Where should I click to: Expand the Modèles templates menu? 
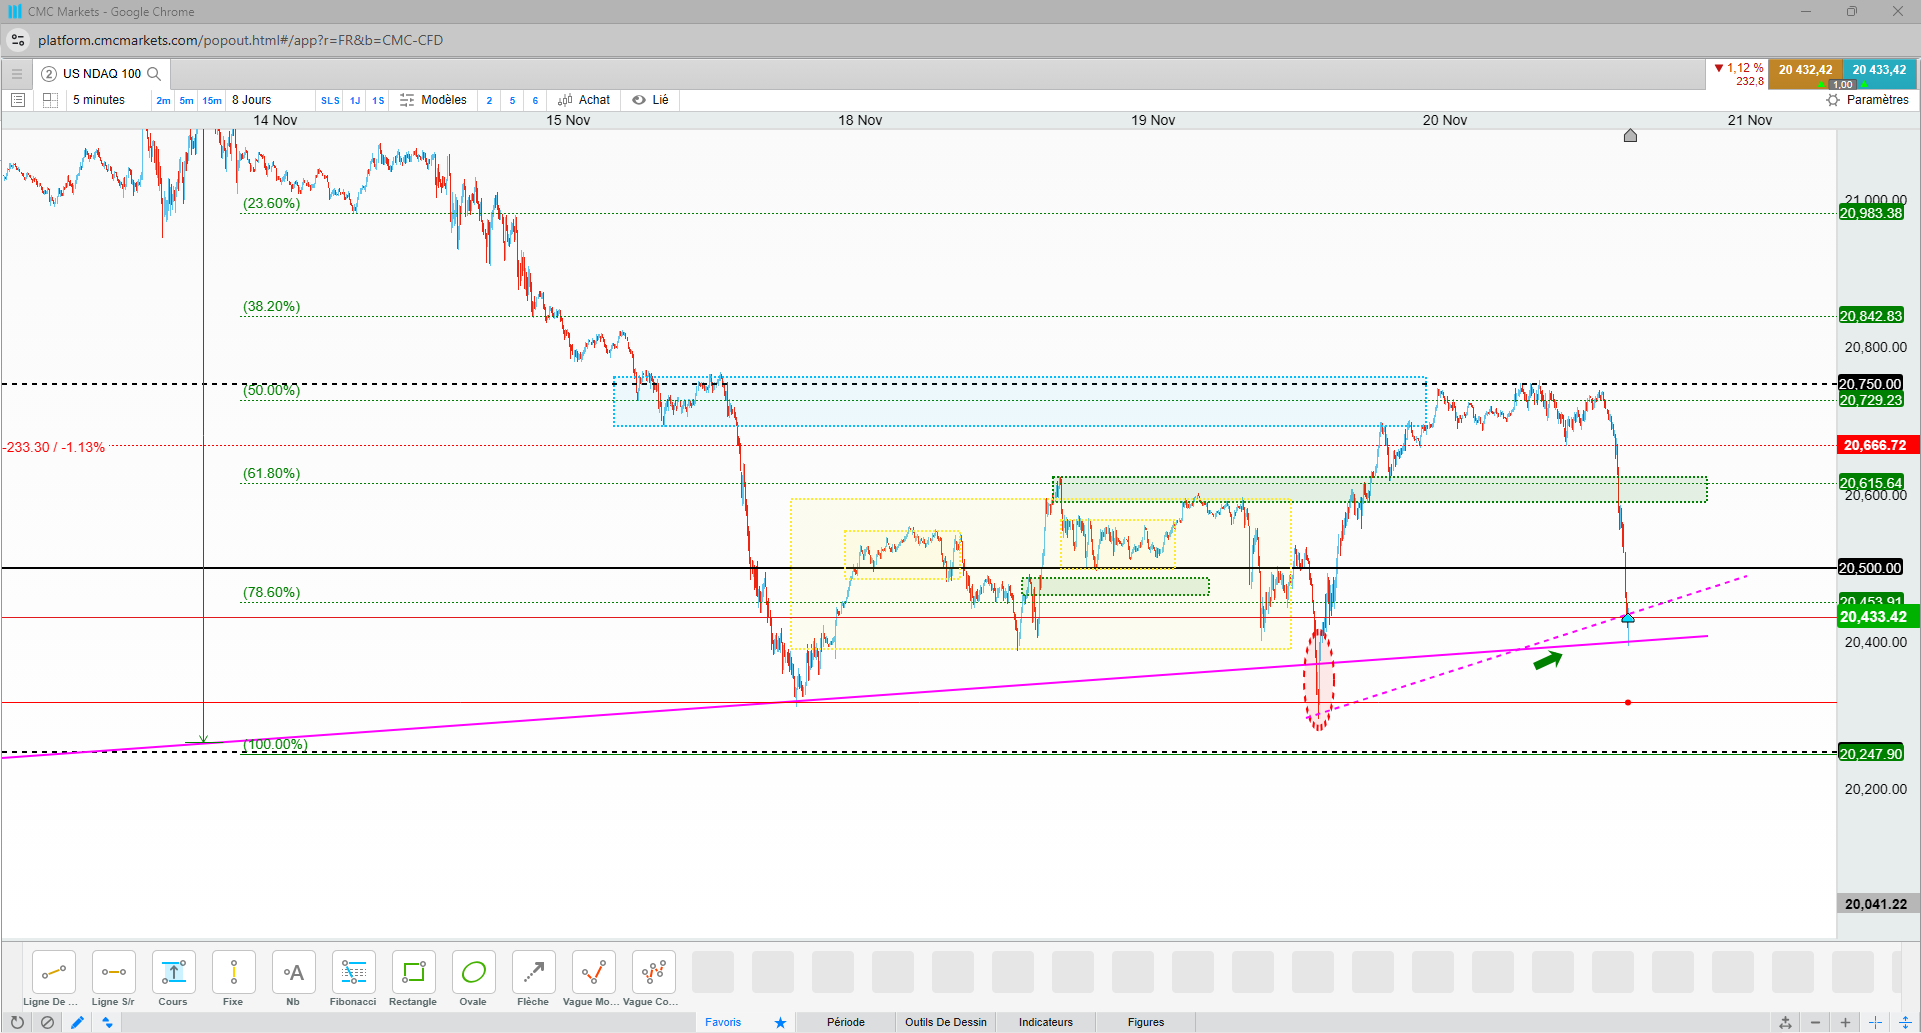(433, 100)
